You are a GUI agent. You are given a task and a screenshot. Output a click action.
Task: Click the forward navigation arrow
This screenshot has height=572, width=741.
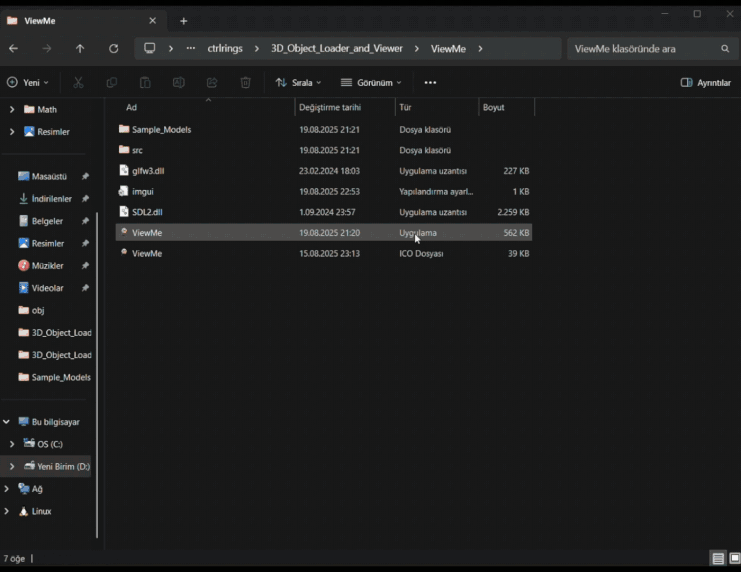coord(46,49)
